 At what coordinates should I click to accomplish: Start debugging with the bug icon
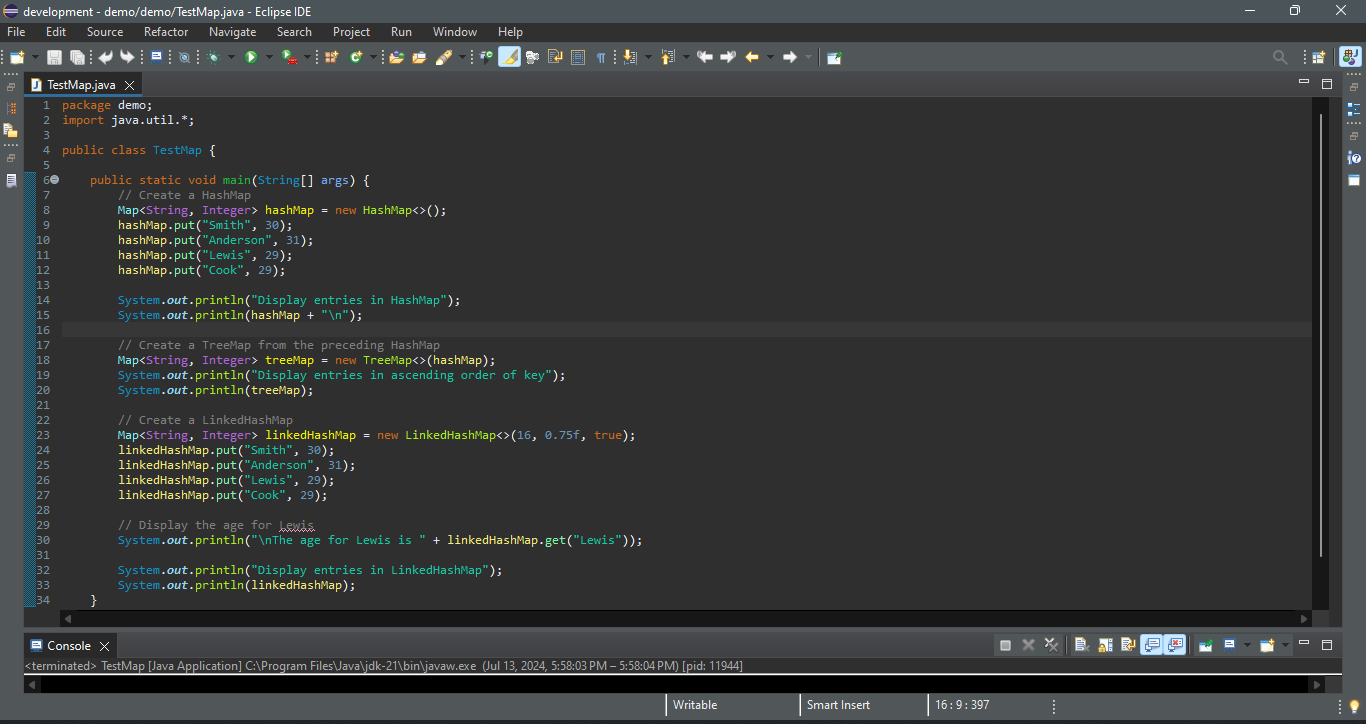(213, 57)
